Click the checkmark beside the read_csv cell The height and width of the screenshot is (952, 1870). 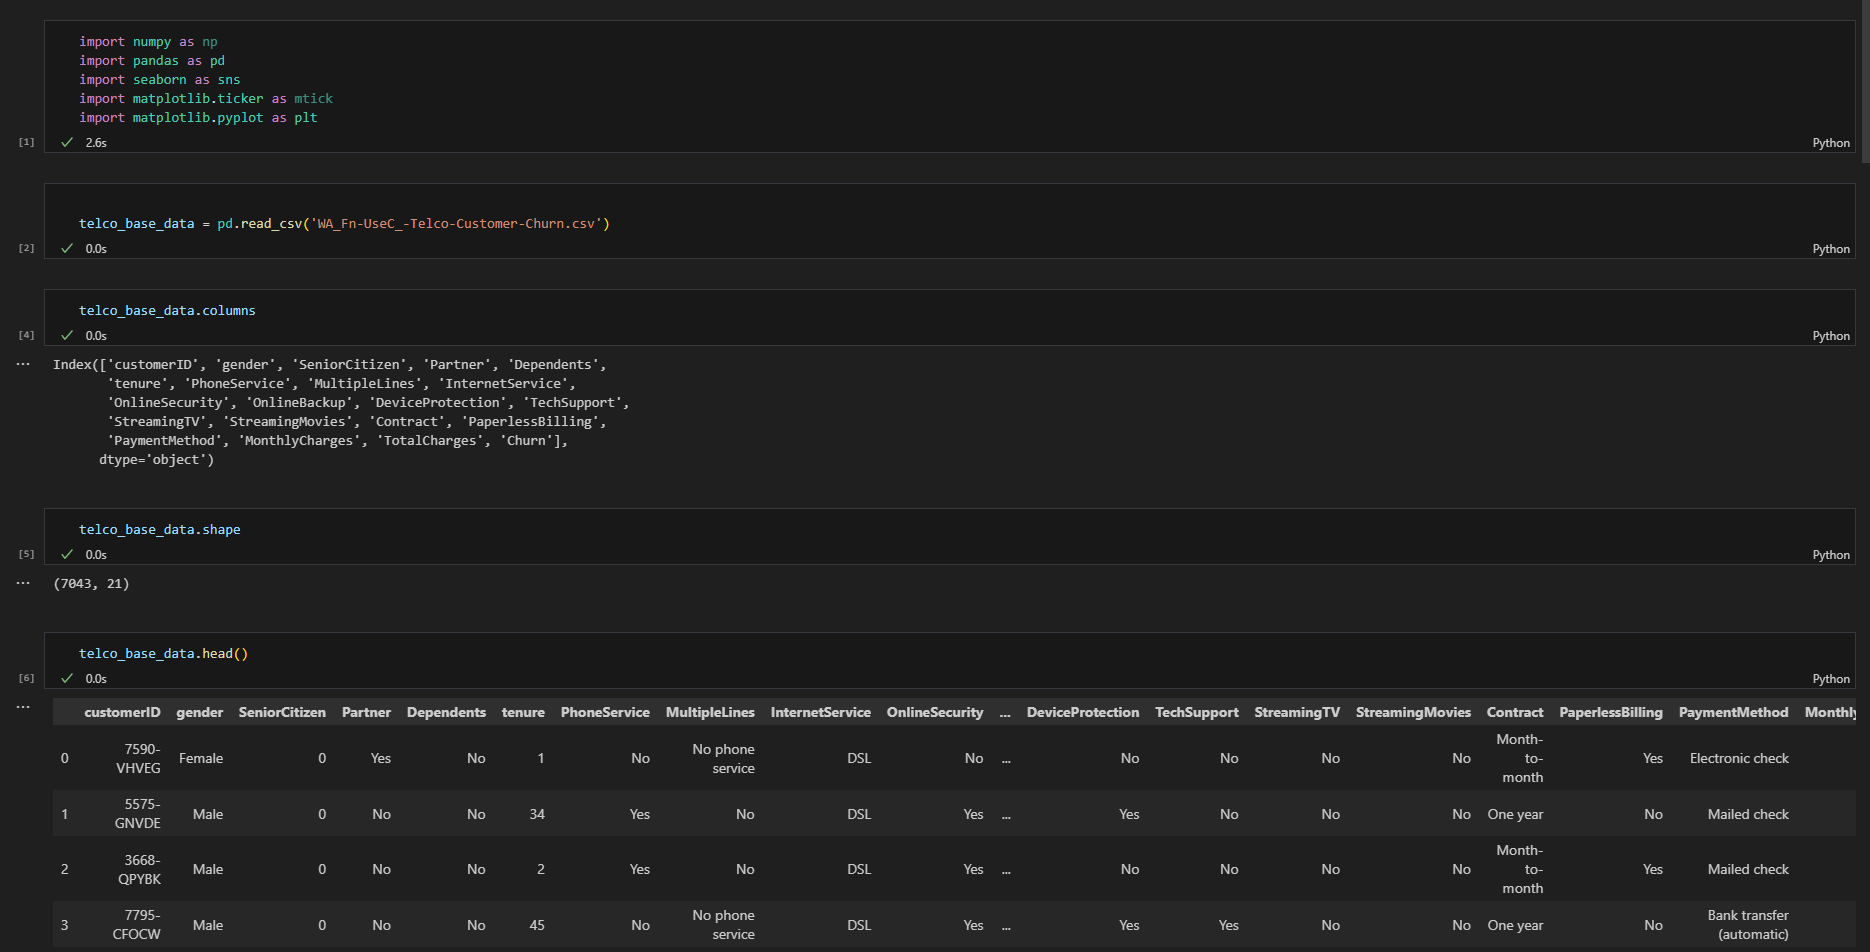pyautogui.click(x=67, y=248)
